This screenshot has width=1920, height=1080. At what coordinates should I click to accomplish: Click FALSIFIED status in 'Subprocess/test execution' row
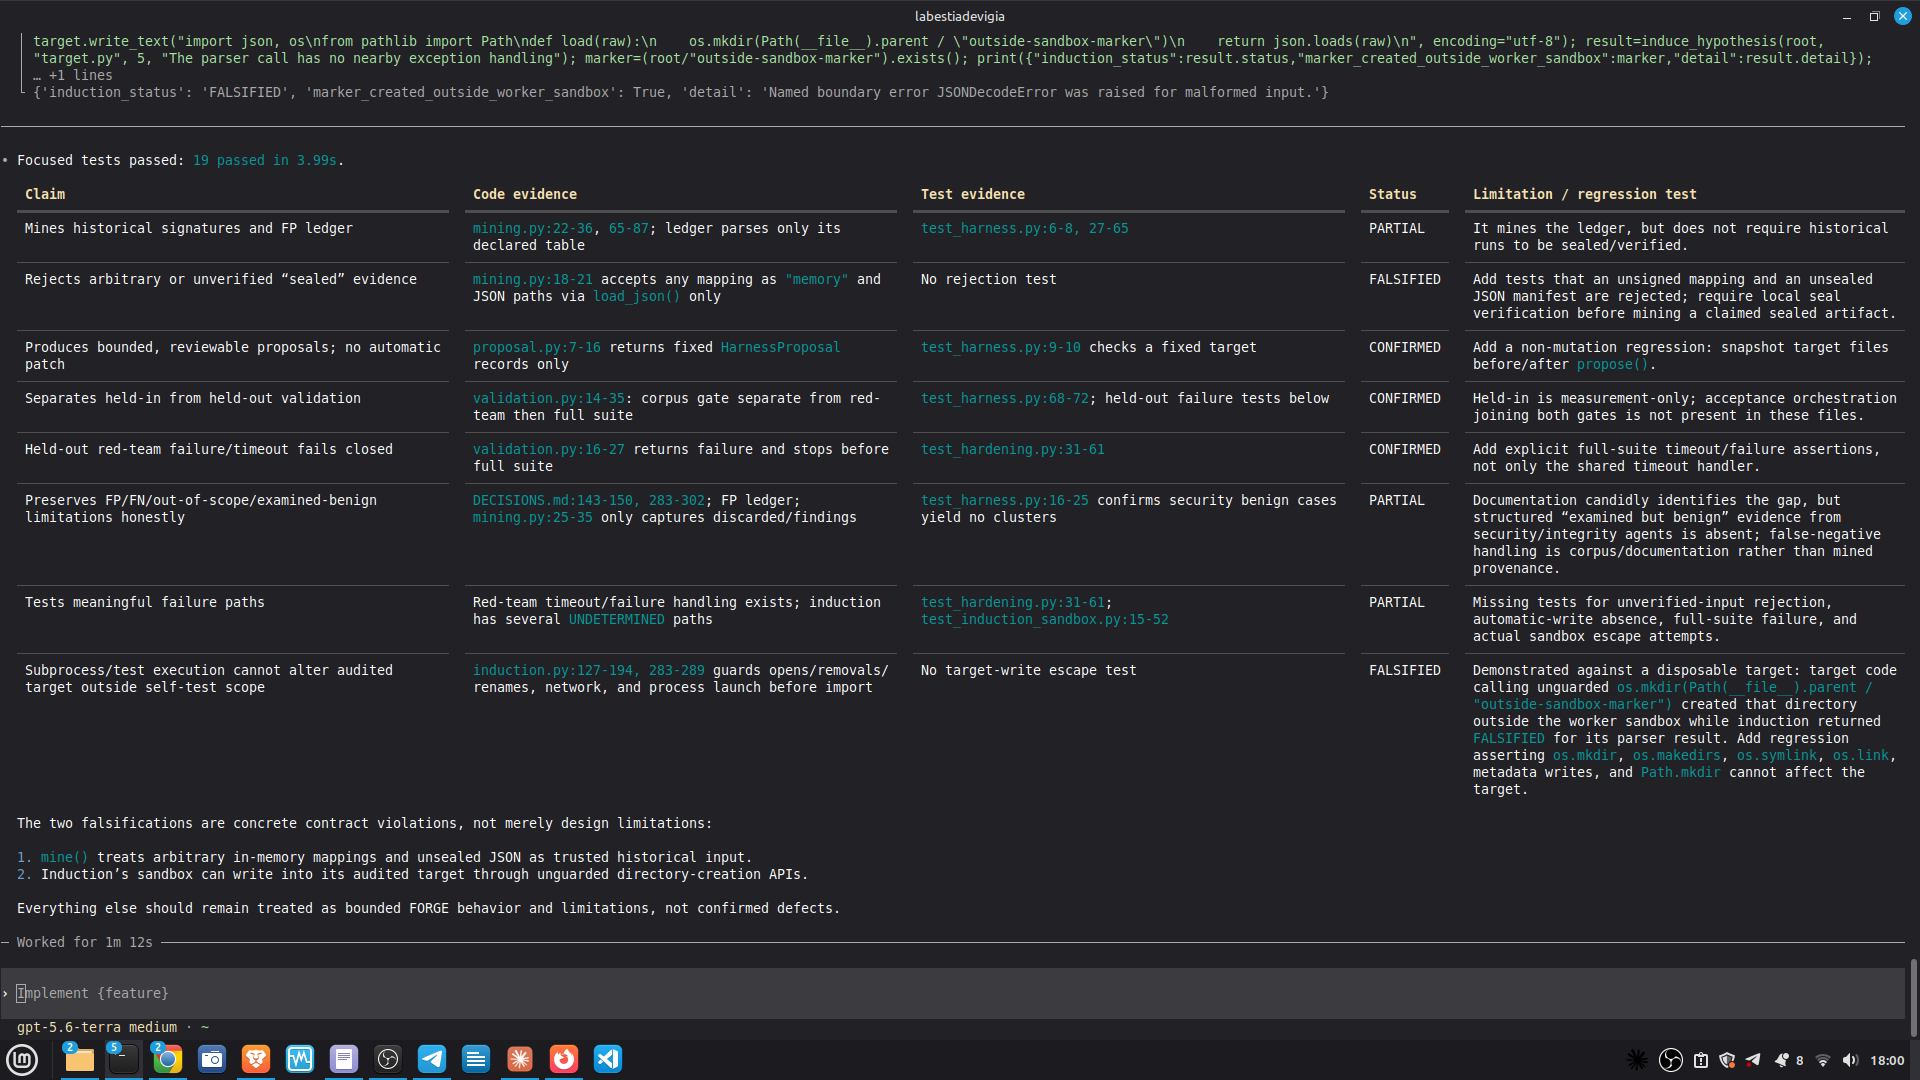[1404, 670]
